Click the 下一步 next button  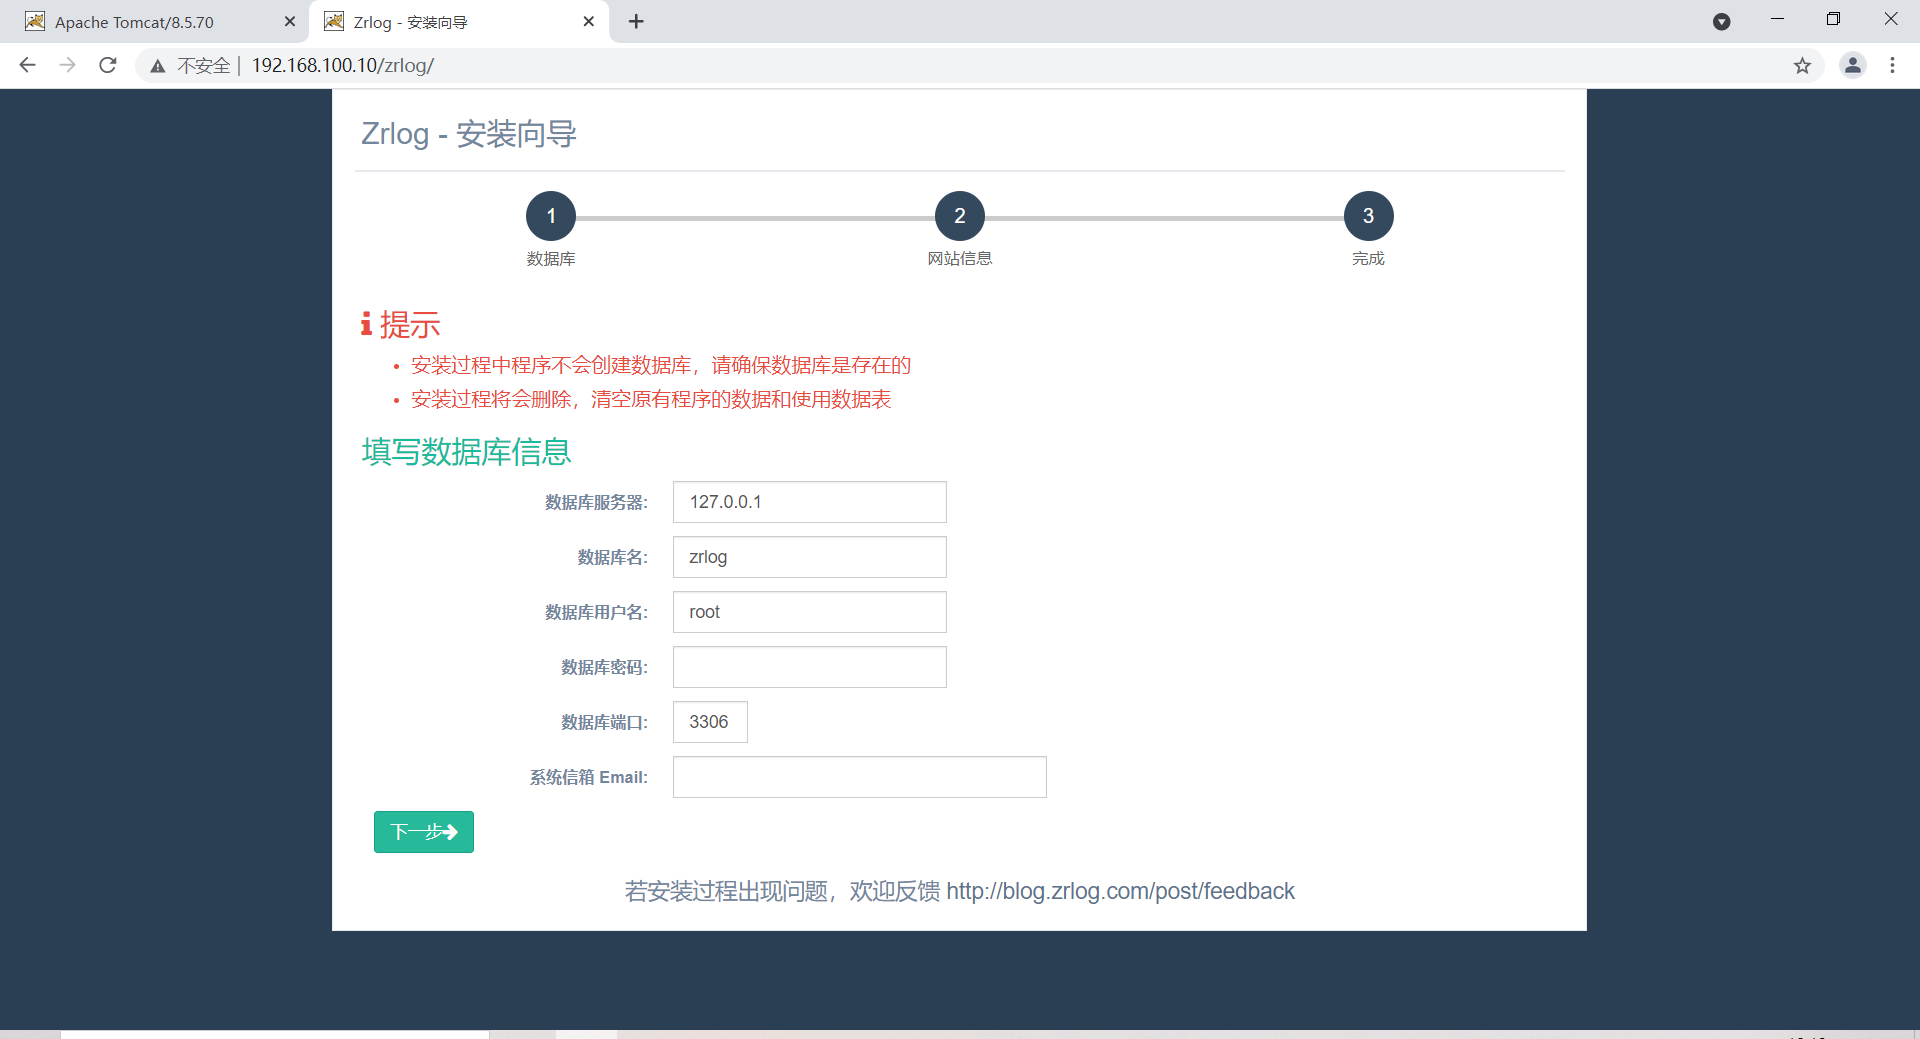(424, 832)
